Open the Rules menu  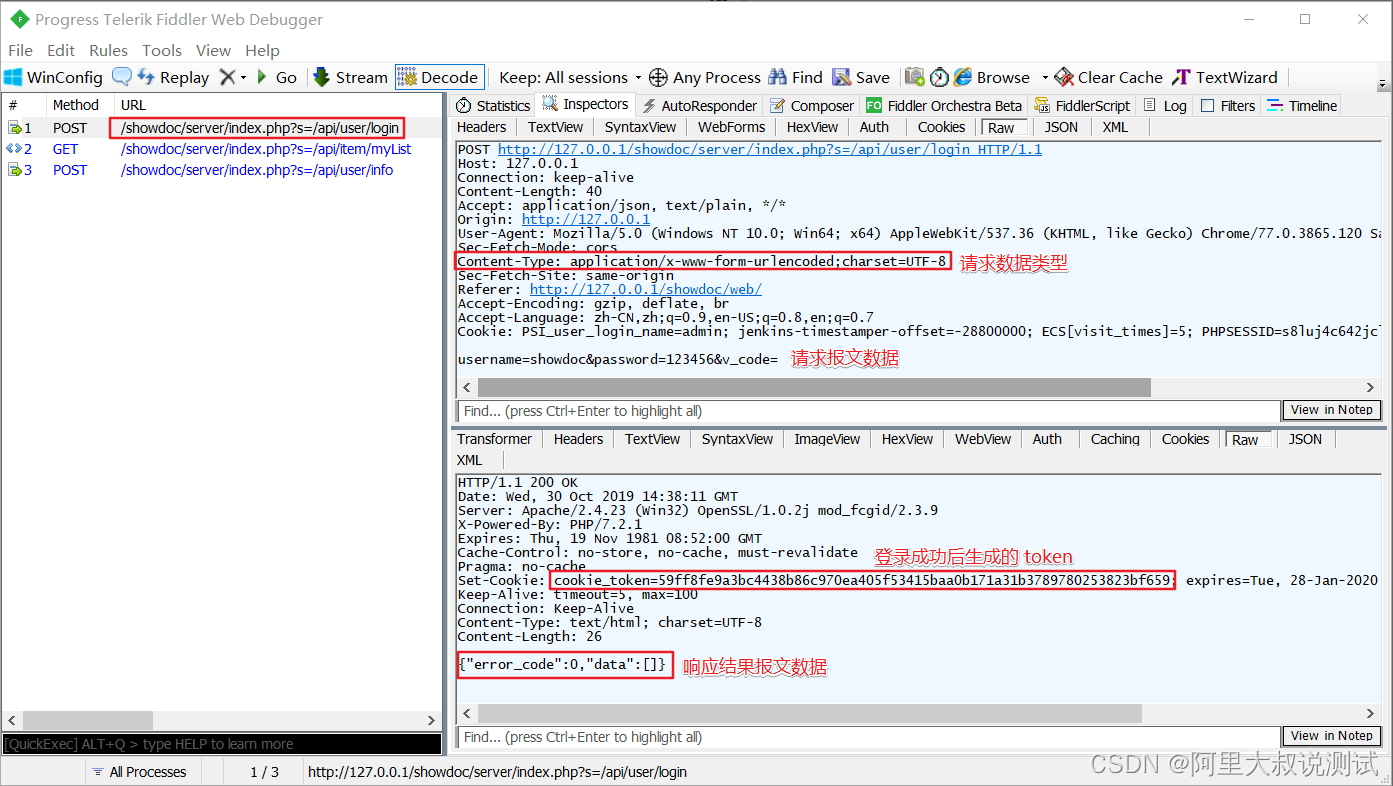[108, 50]
